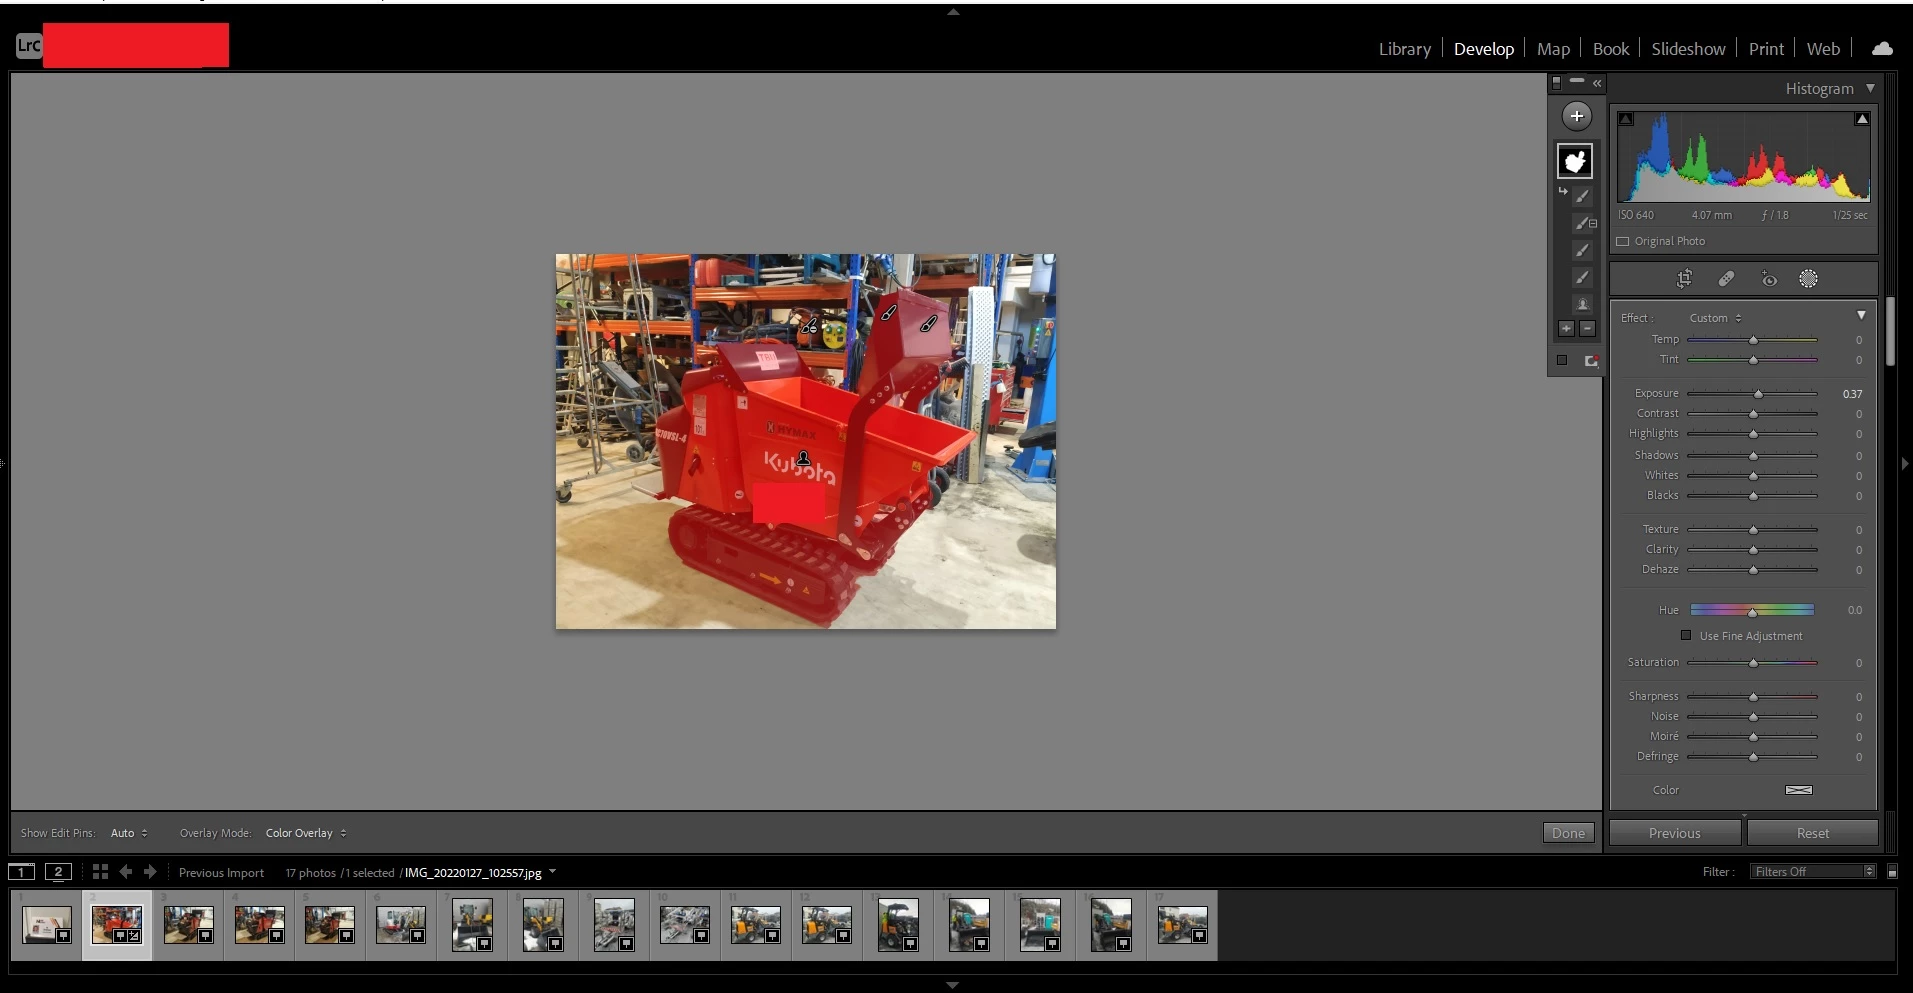Image resolution: width=1913 pixels, height=993 pixels.
Task: Select the white mask thumbnail in Masks panel
Action: [1575, 161]
